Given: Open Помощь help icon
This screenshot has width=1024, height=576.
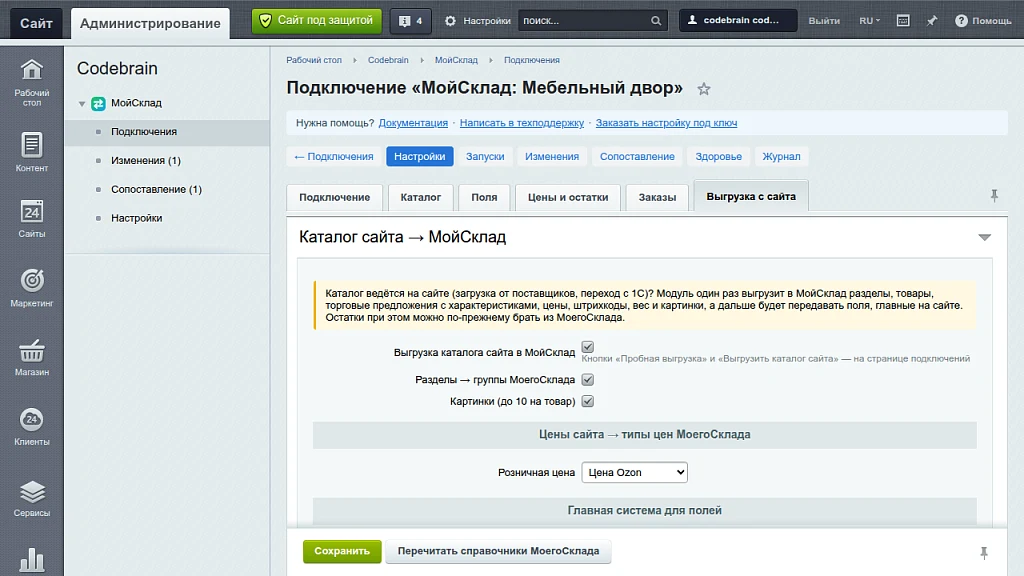Looking at the screenshot, I should click(x=983, y=21).
